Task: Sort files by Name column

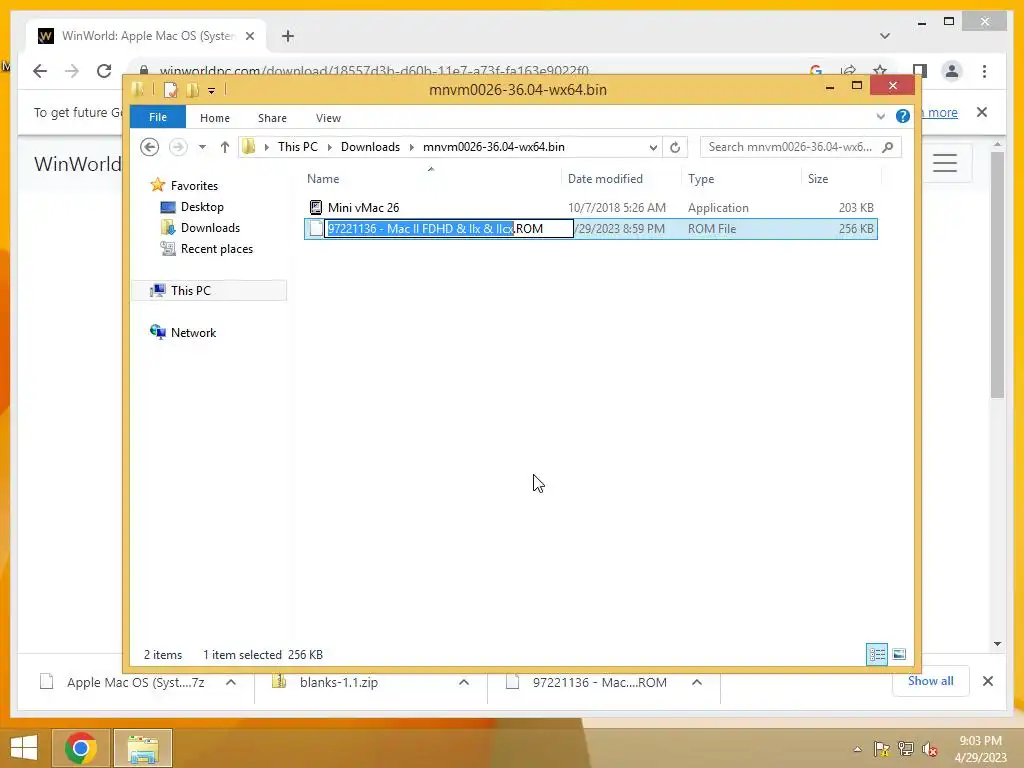Action: tap(432, 178)
